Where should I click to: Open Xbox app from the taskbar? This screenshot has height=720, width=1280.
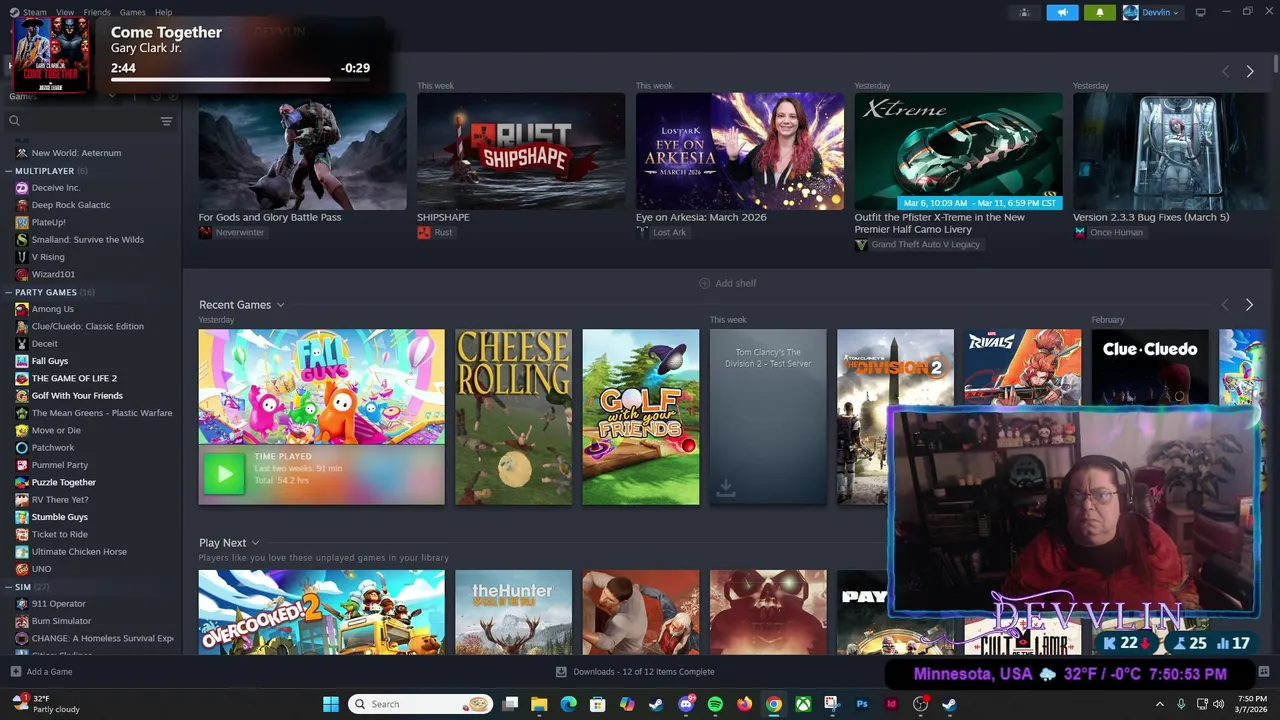tap(803, 704)
